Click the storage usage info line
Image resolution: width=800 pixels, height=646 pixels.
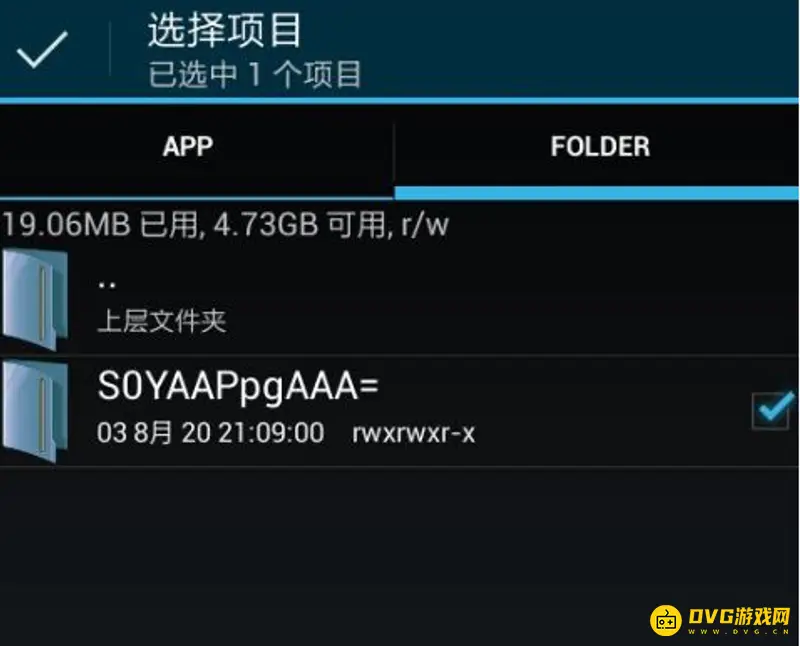coord(226,225)
